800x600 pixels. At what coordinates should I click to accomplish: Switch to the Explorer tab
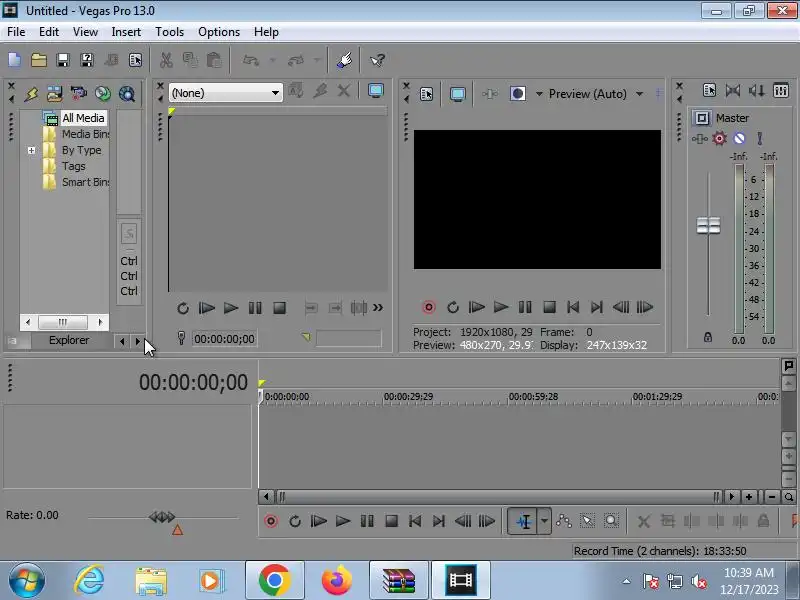point(69,340)
